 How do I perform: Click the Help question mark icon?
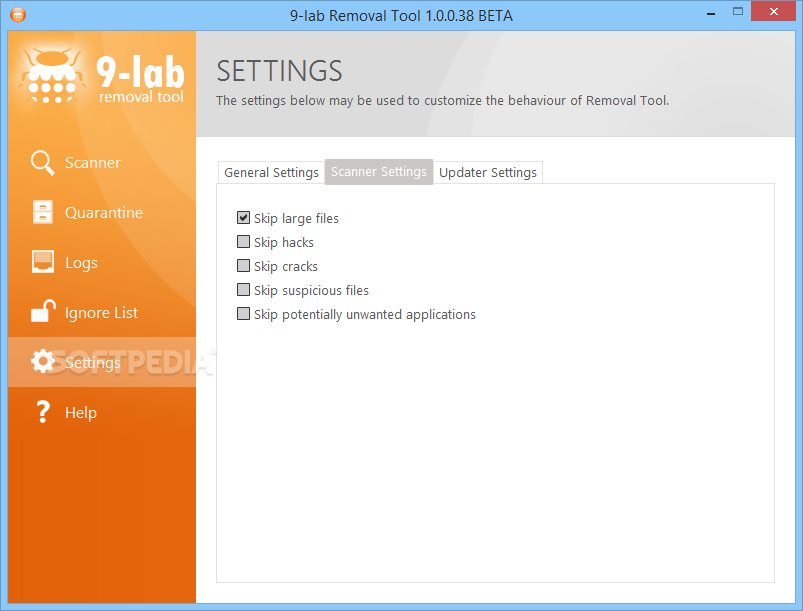pyautogui.click(x=43, y=412)
